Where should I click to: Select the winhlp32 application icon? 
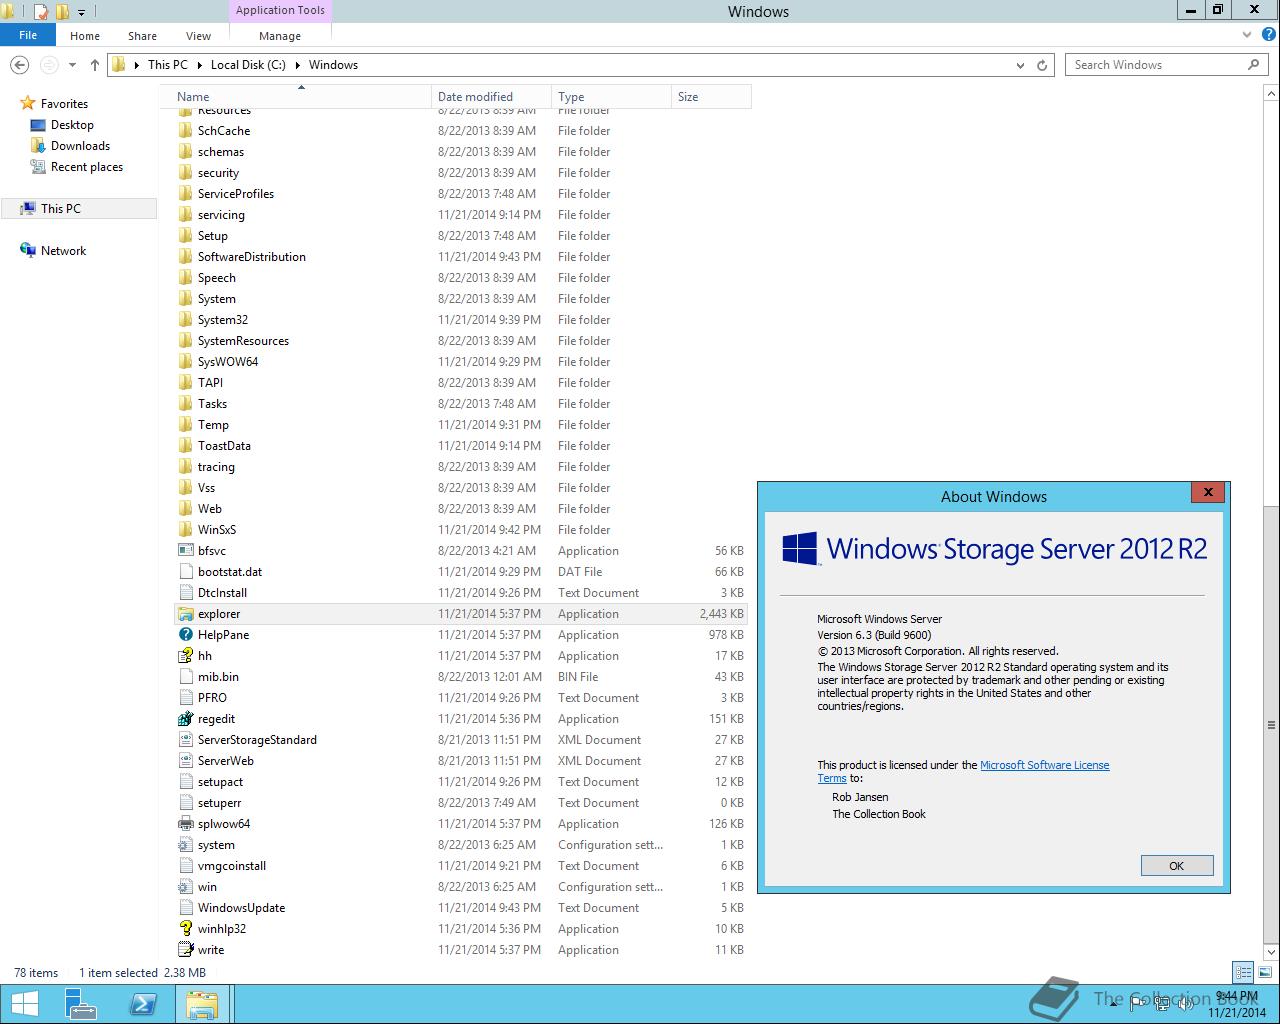(185, 929)
